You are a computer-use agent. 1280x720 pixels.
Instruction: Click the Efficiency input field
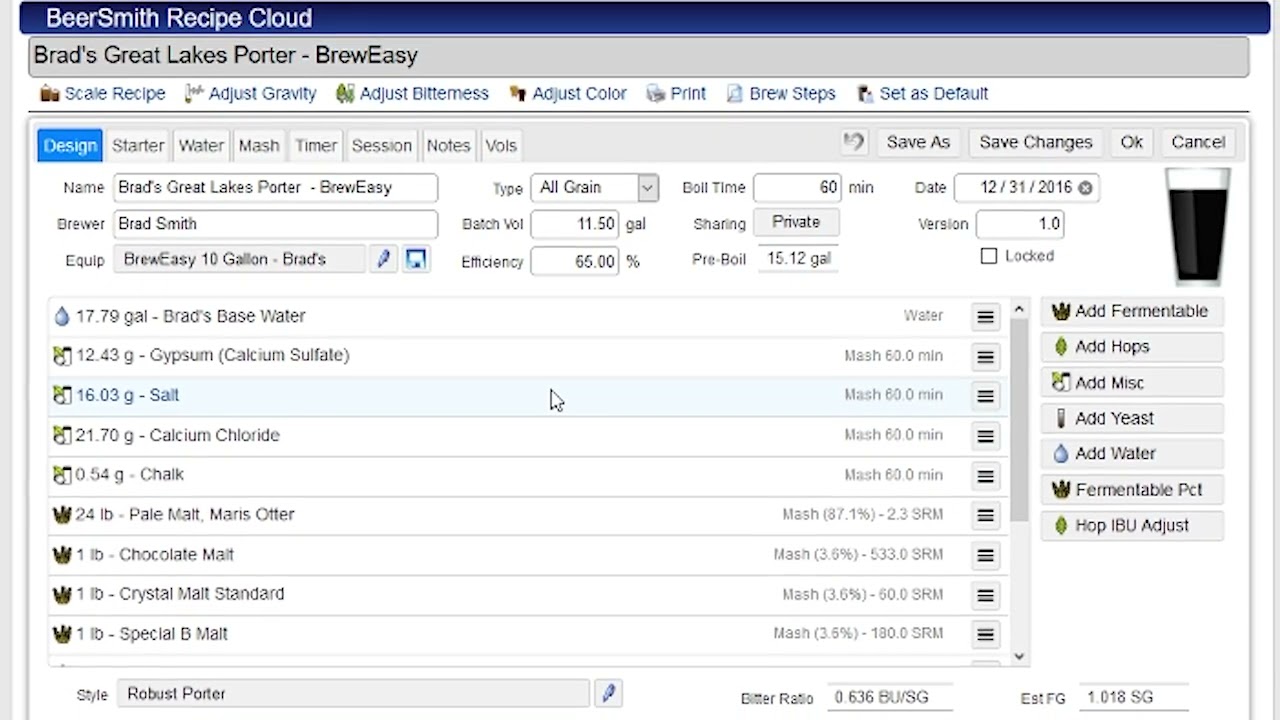(x=575, y=261)
